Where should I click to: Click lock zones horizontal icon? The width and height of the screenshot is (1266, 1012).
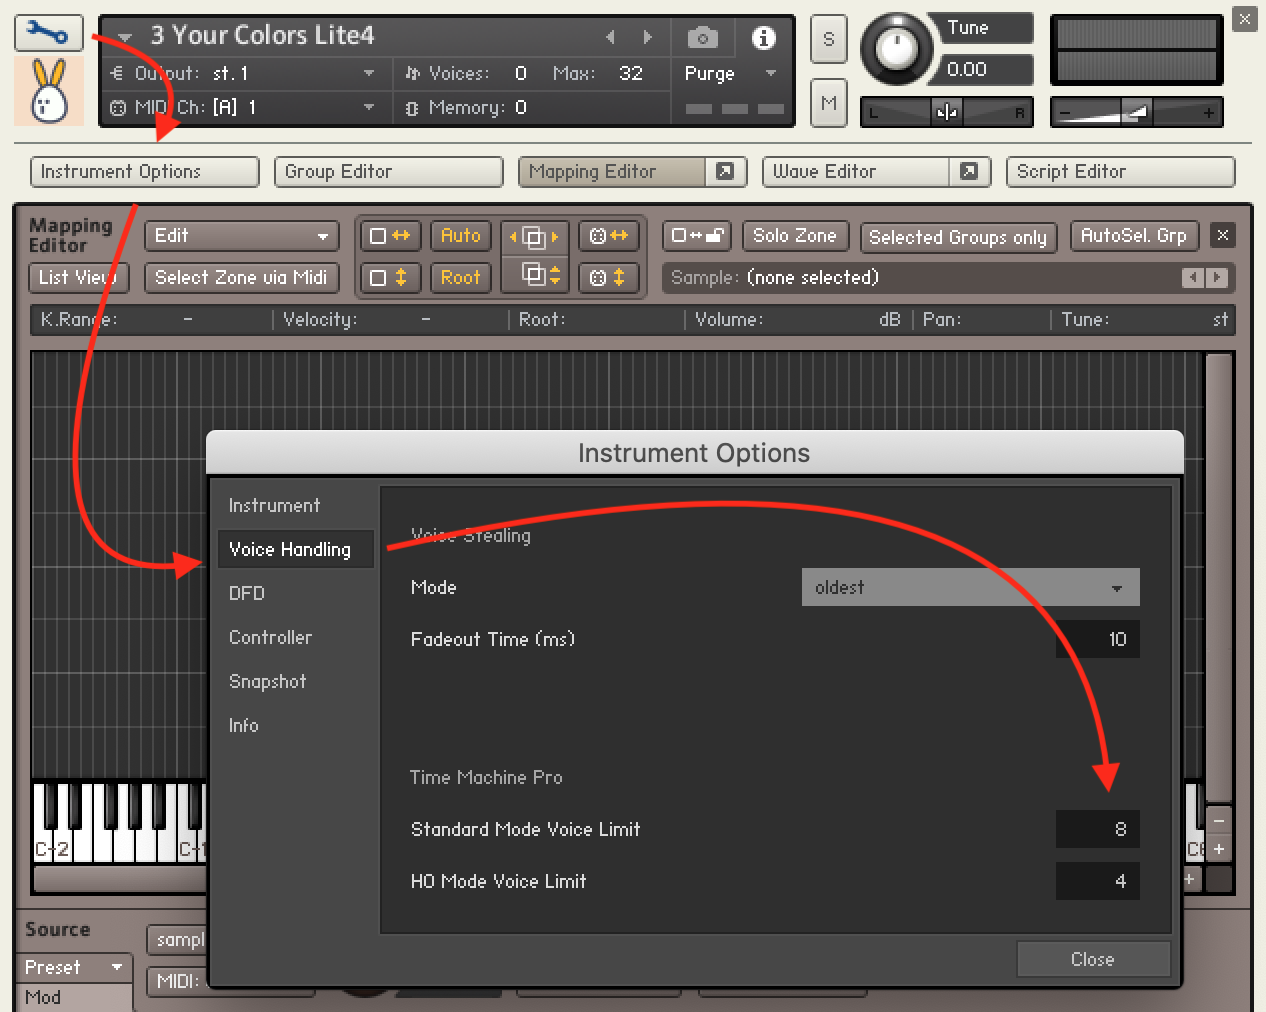(390, 236)
